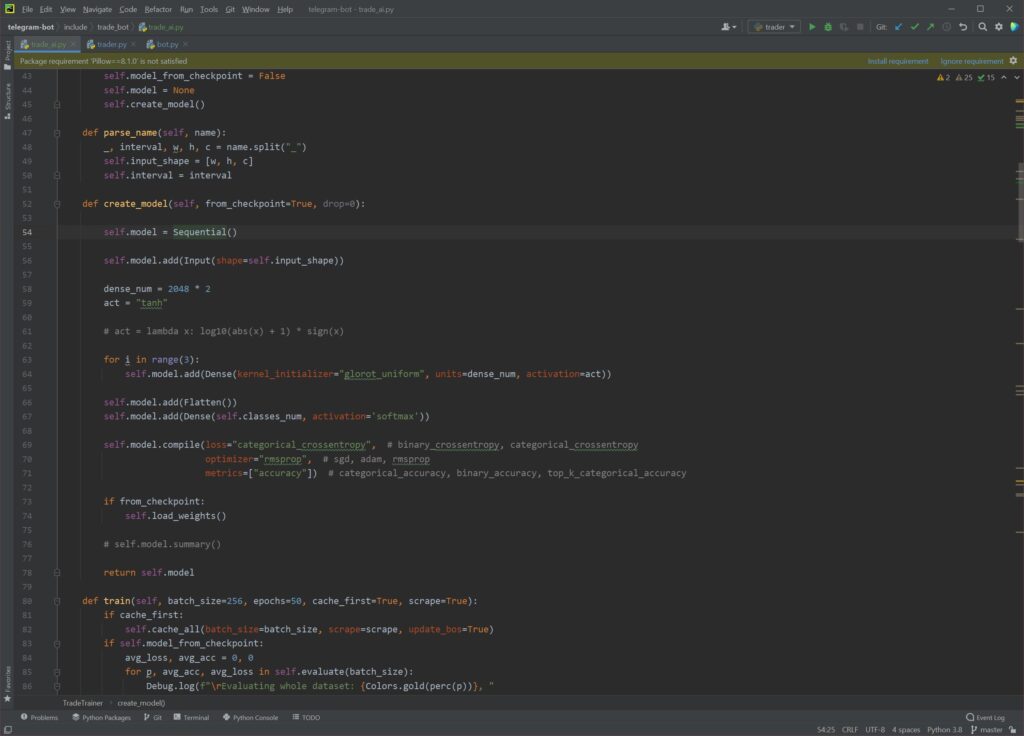
Task: Open the Project tool window sidebar
Action: [7, 55]
